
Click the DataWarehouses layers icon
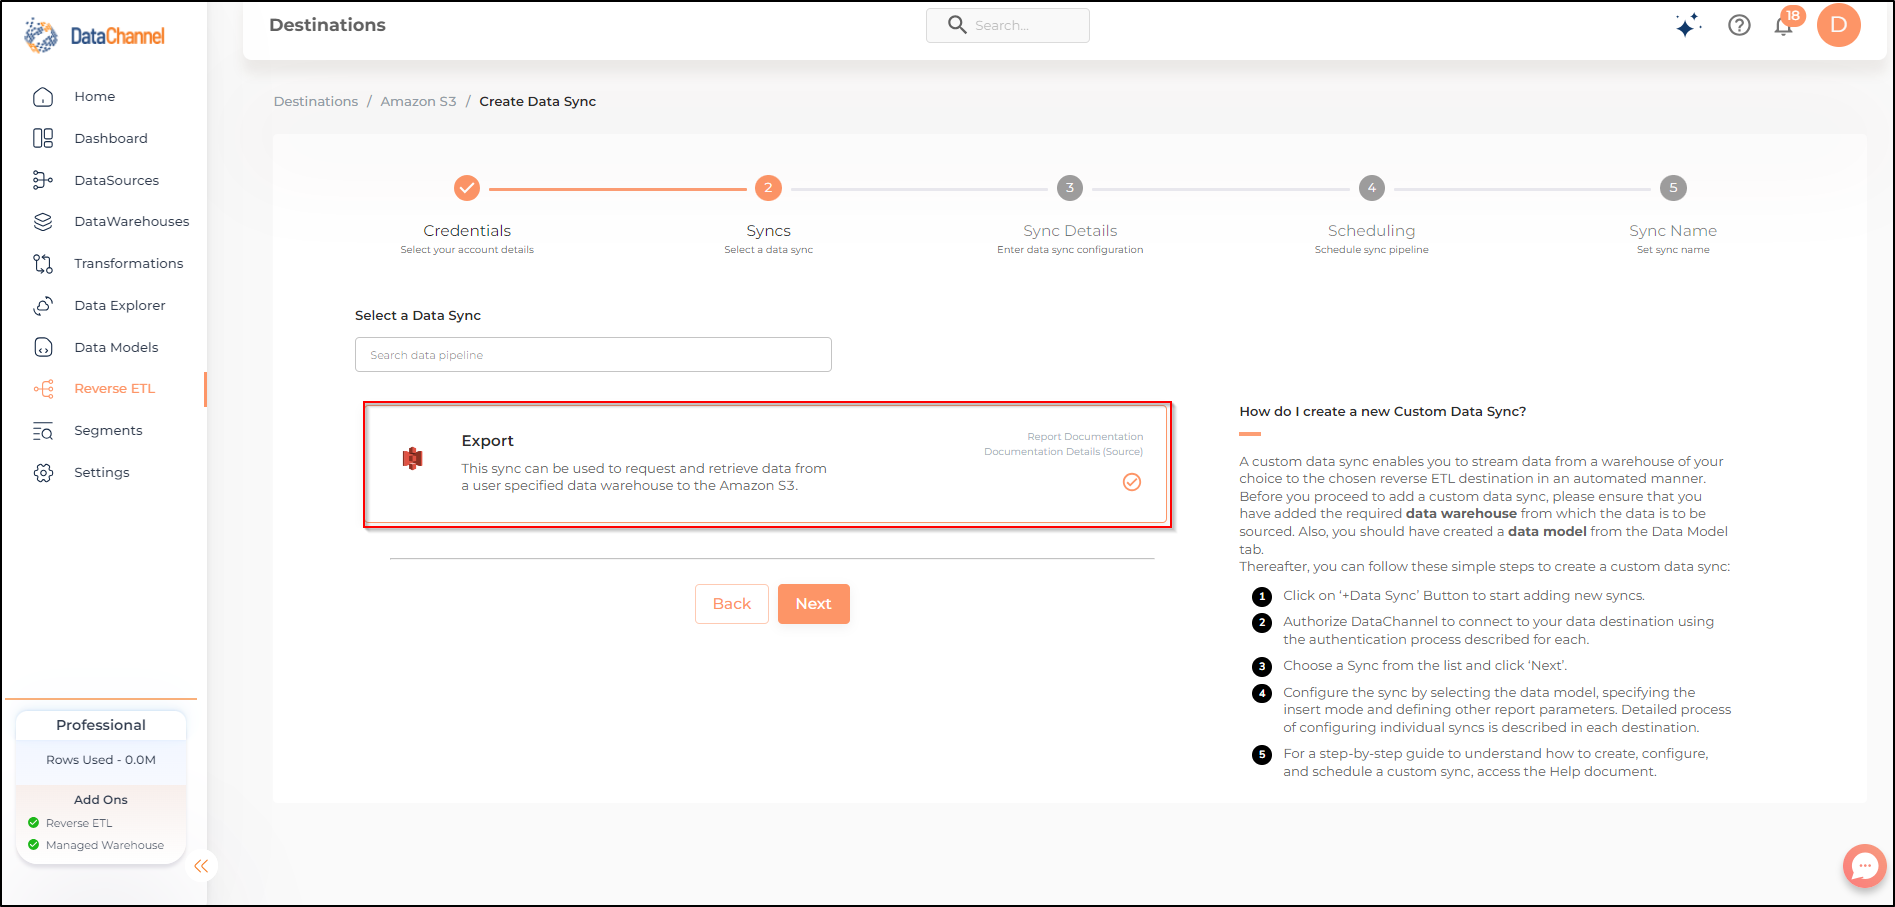click(43, 222)
